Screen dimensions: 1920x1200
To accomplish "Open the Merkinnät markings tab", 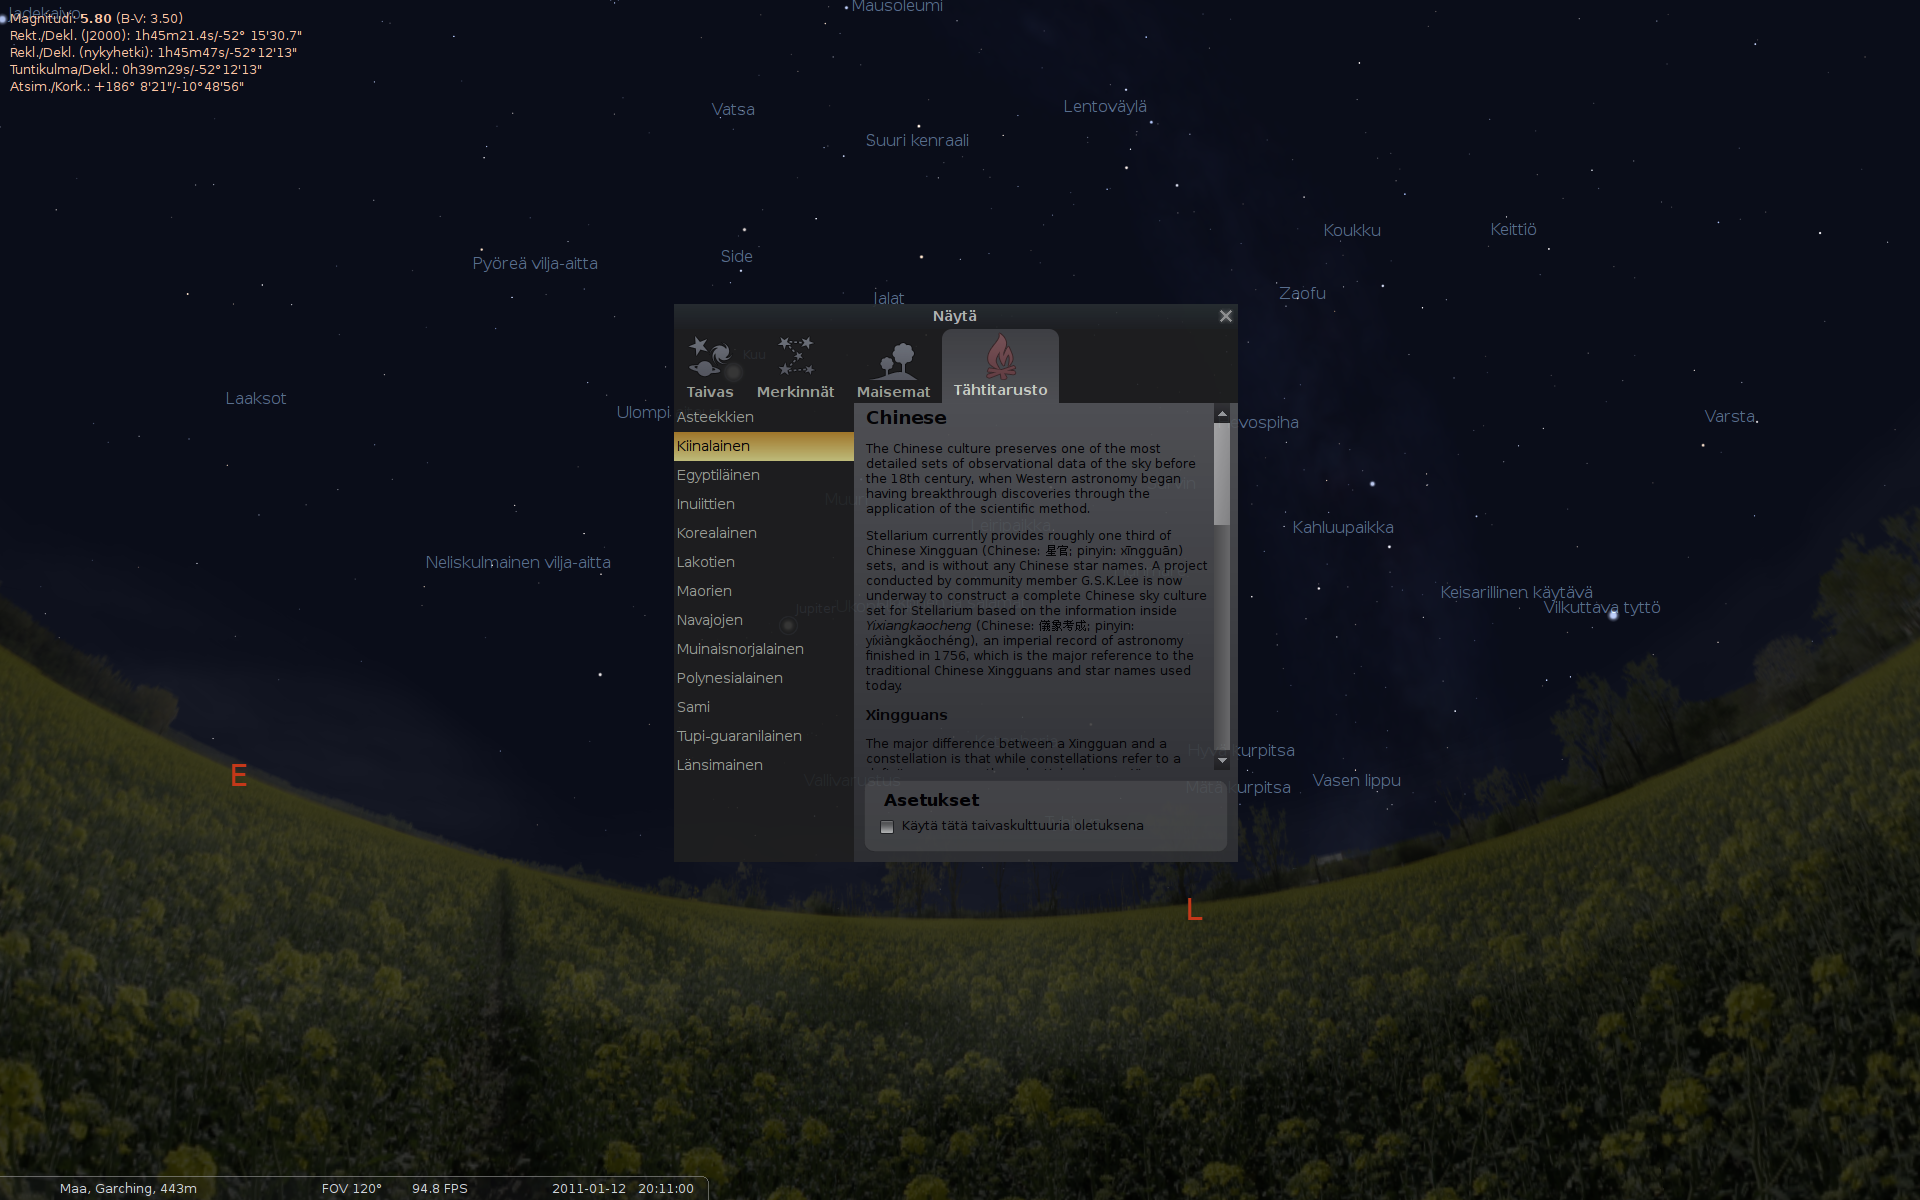I will tap(796, 367).
